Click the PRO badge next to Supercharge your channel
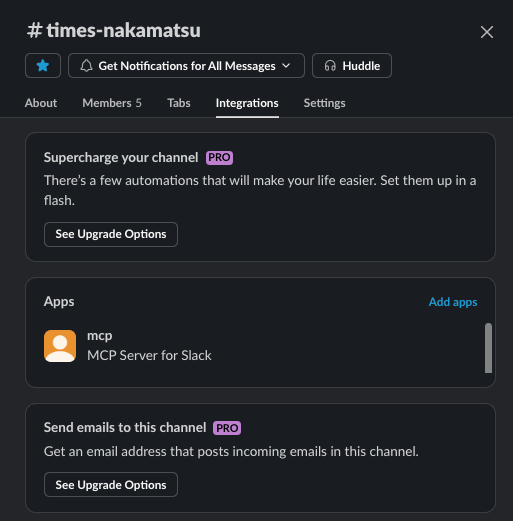The width and height of the screenshot is (513, 521). click(x=219, y=157)
